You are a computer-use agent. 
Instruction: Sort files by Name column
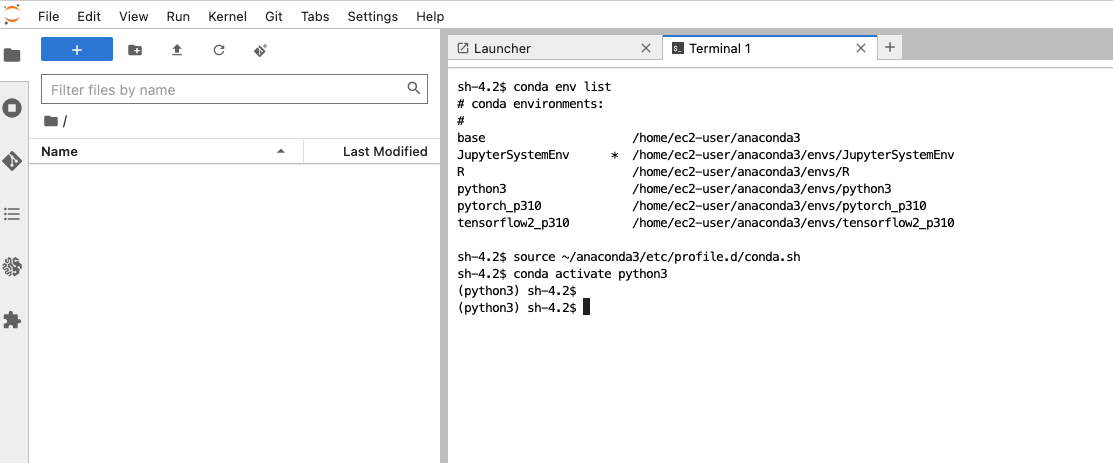click(166, 151)
